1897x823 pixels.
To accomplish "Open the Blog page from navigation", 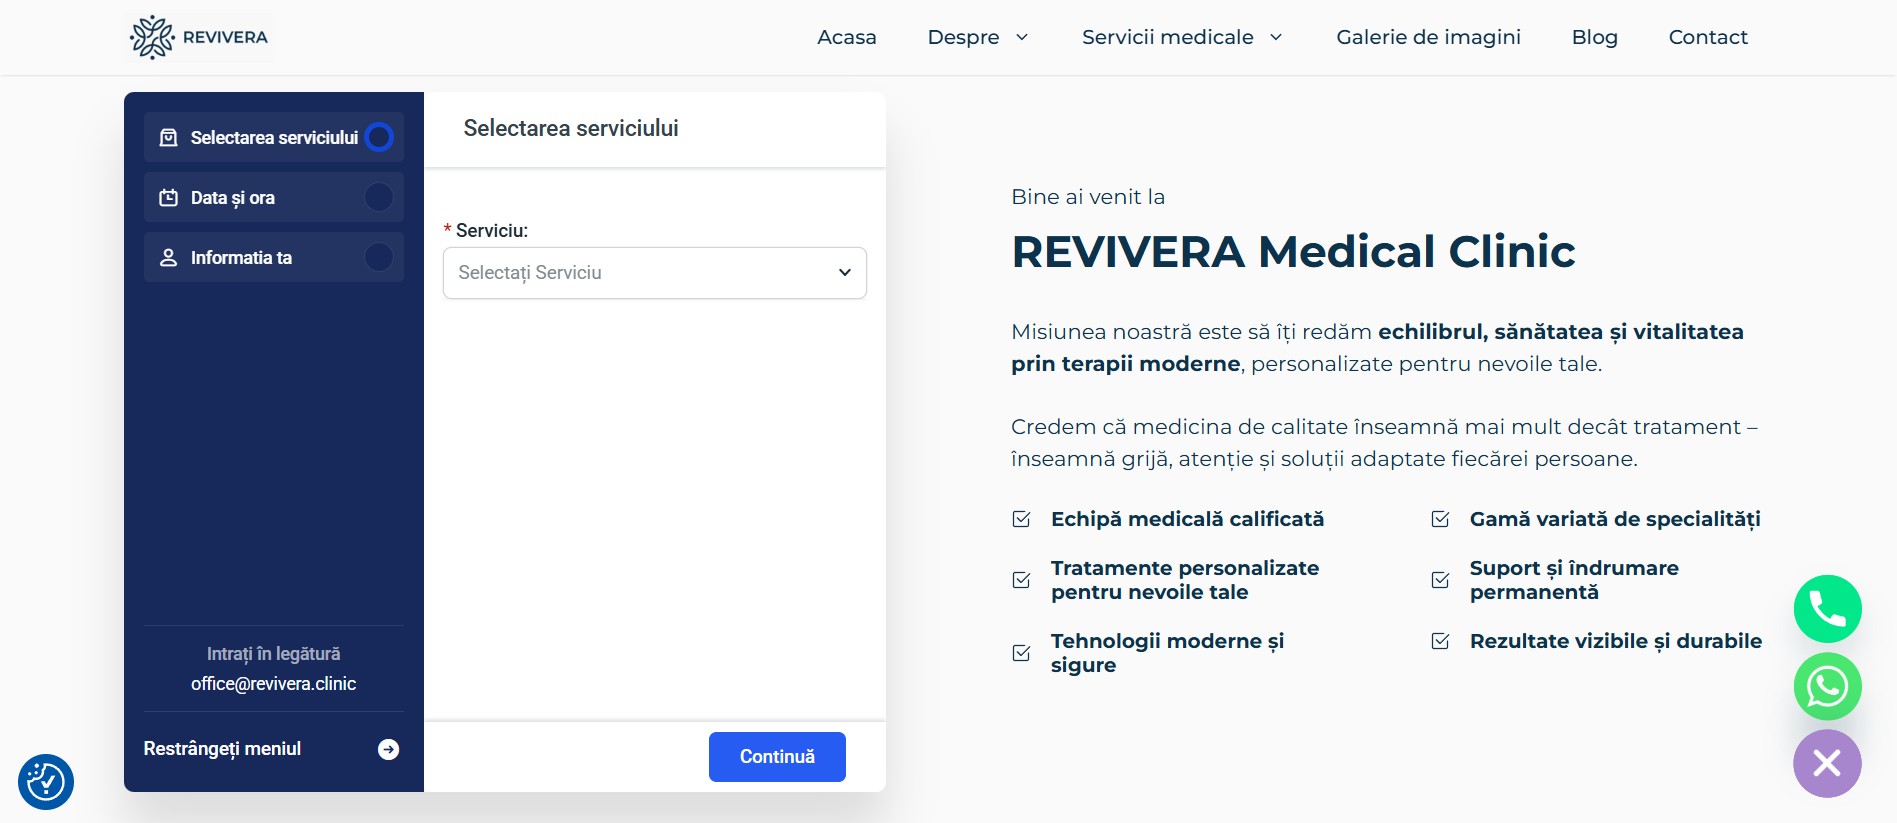I will pos(1594,37).
